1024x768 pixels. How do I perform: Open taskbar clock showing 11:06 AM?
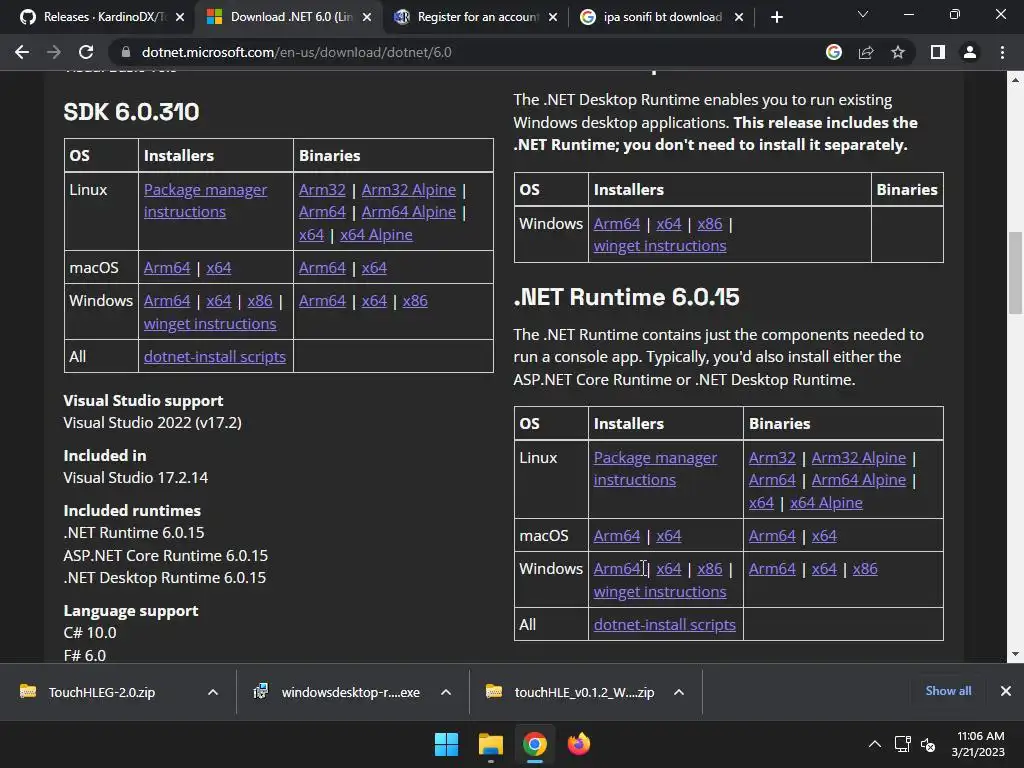978,744
